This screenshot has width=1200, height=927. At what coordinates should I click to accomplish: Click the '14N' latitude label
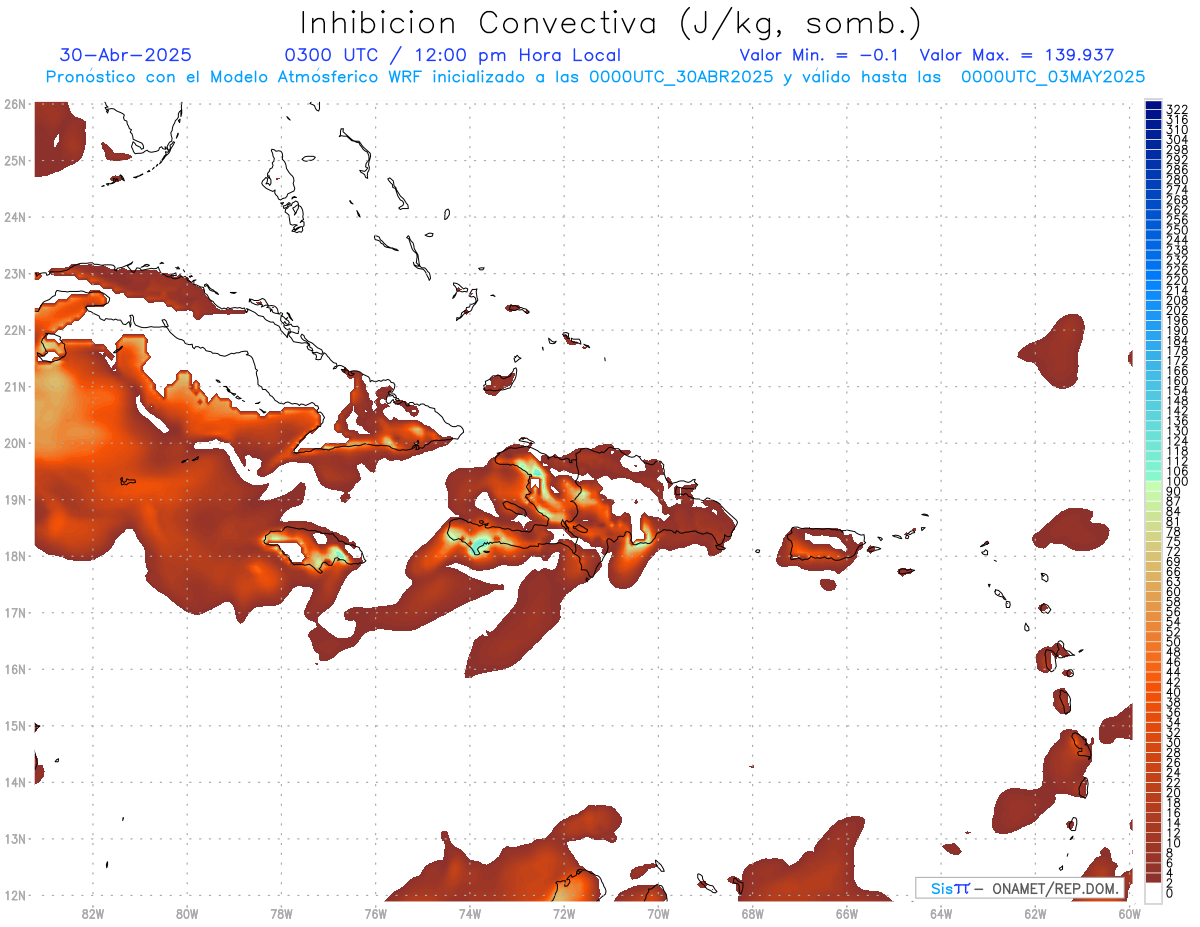coord(15,782)
